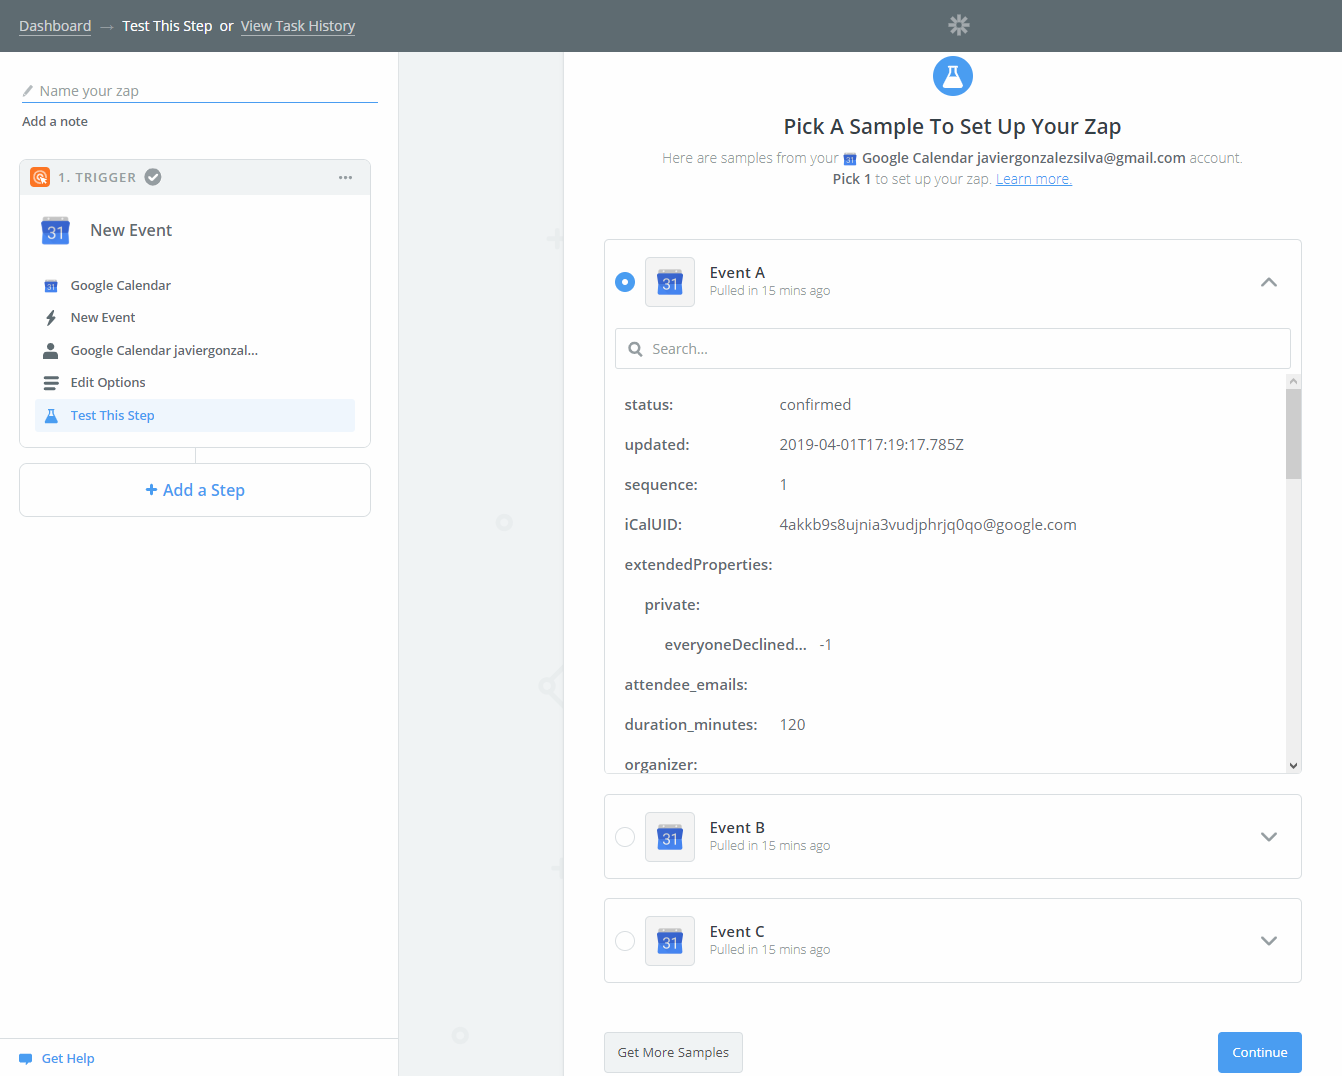Click the orange trigger step icon
The height and width of the screenshot is (1076, 1342).
point(40,177)
